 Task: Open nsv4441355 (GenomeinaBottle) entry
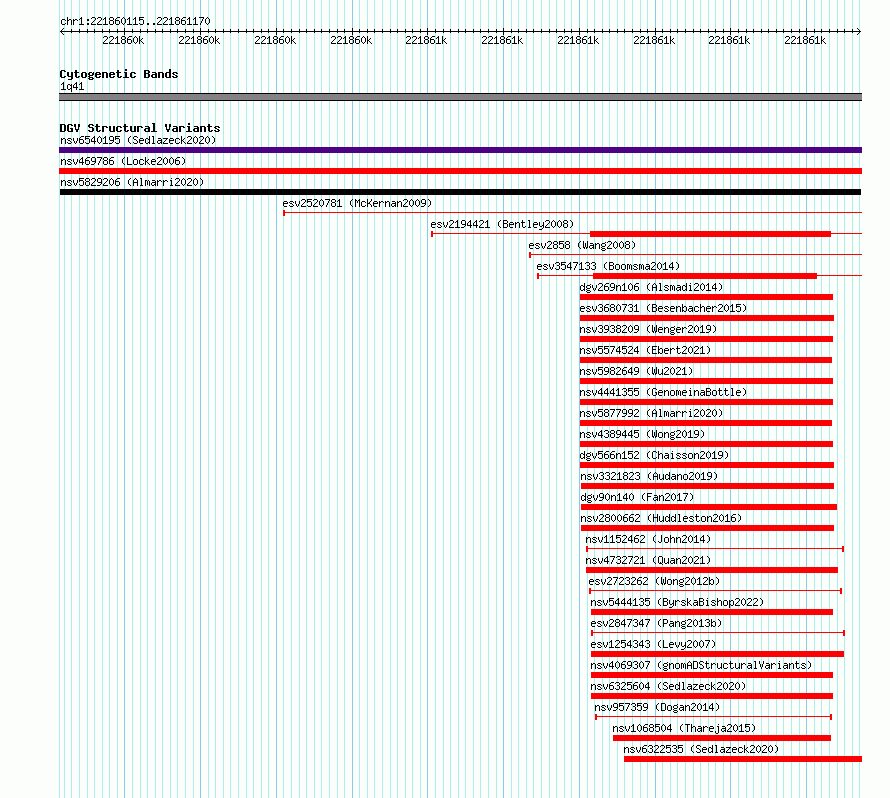663,392
